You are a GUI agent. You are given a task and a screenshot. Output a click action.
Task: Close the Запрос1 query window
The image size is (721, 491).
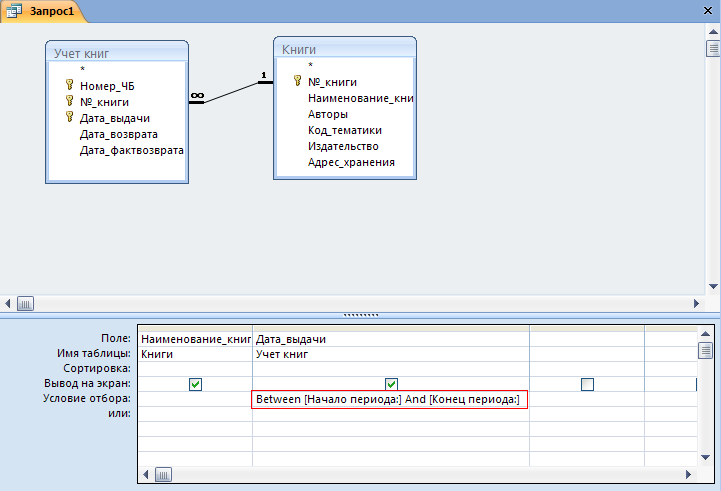tap(708, 10)
